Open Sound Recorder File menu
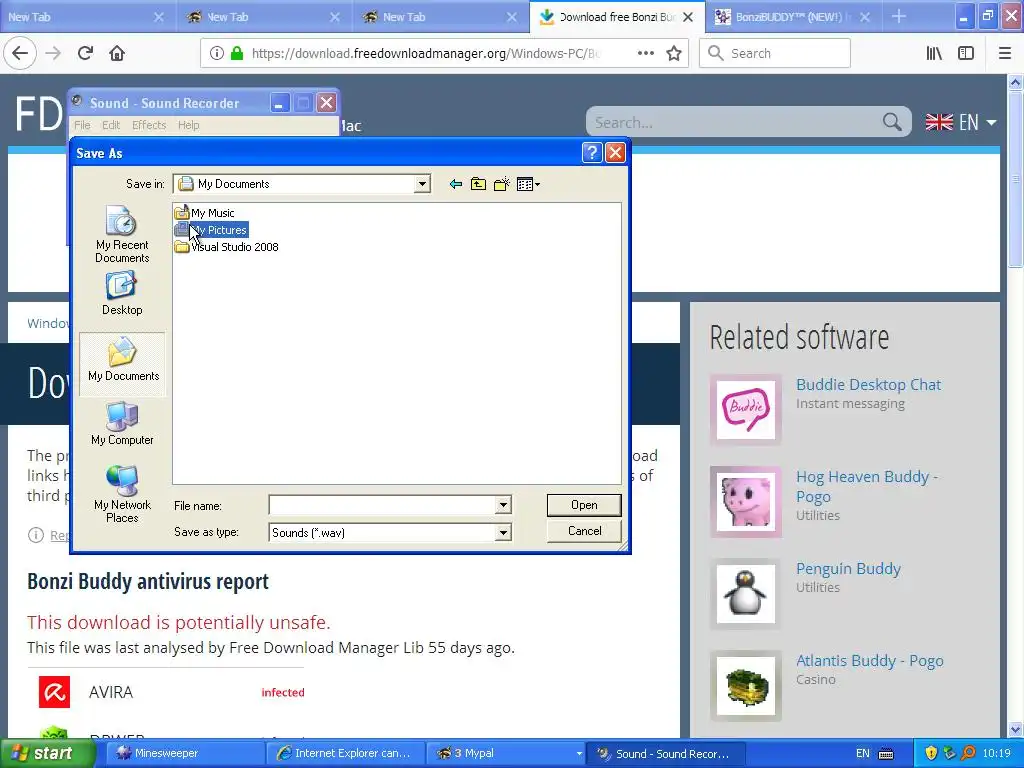 click(x=82, y=125)
